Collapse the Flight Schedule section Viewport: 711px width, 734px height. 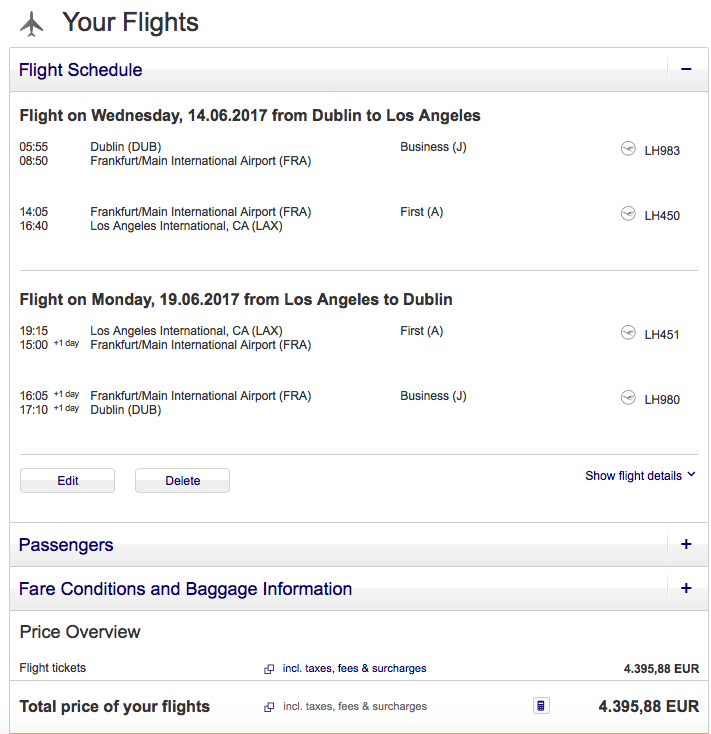pyautogui.click(x=686, y=70)
